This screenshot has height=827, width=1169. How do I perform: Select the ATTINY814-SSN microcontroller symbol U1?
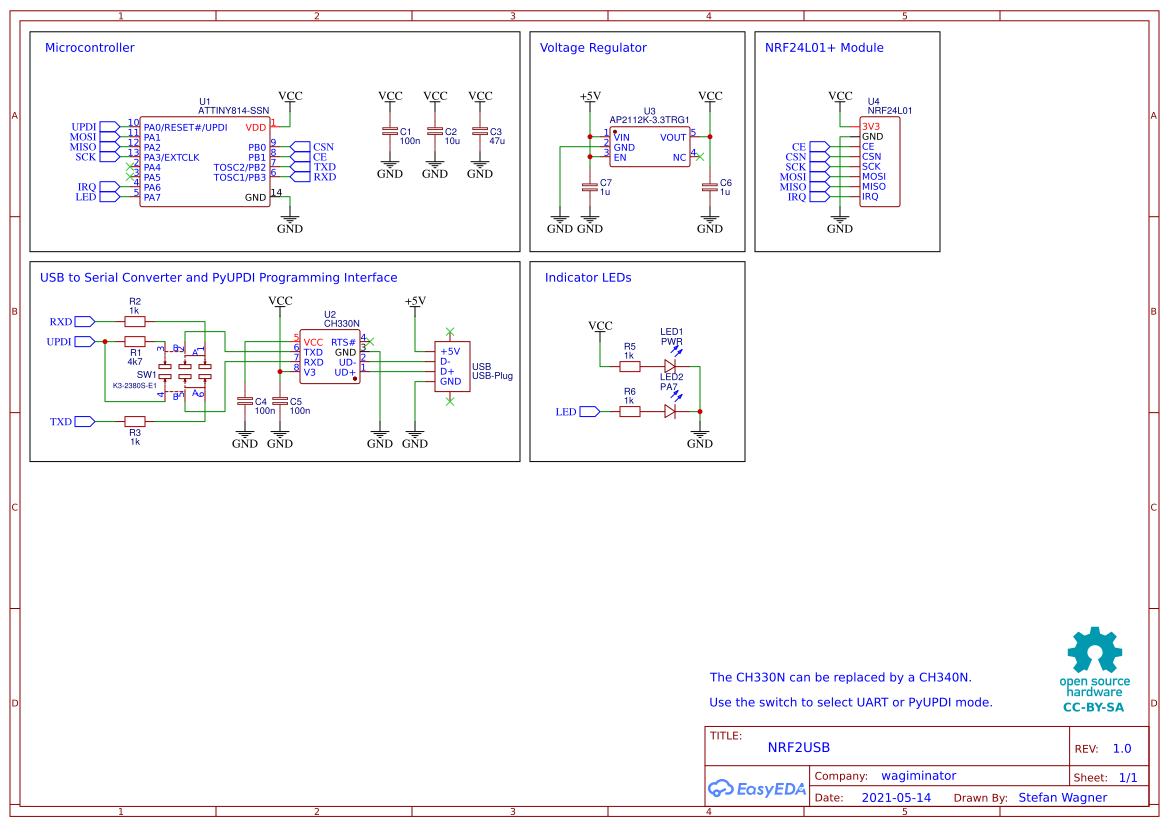coord(205,160)
